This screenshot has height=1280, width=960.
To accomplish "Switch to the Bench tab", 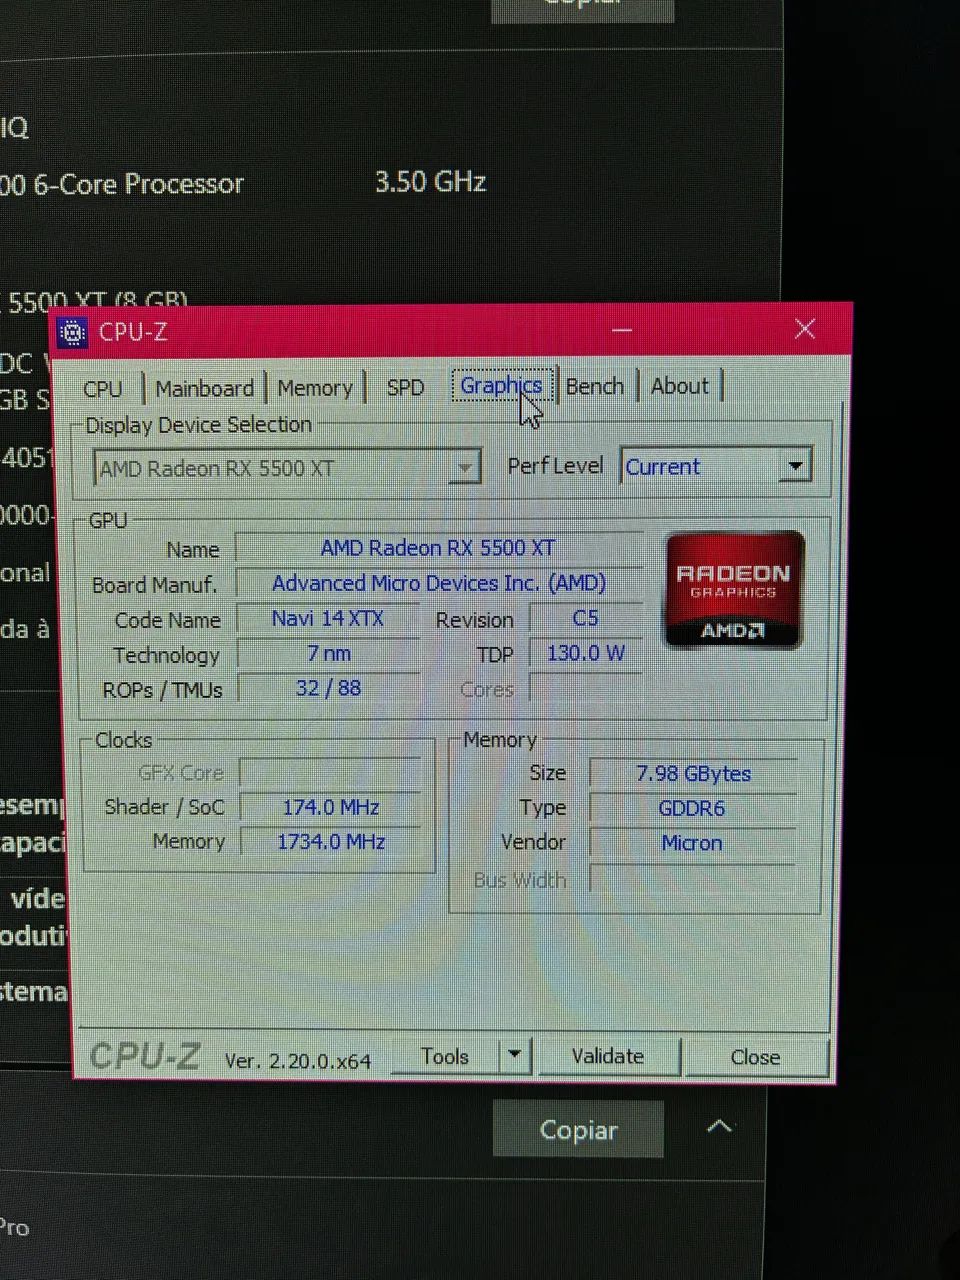I will 595,386.
